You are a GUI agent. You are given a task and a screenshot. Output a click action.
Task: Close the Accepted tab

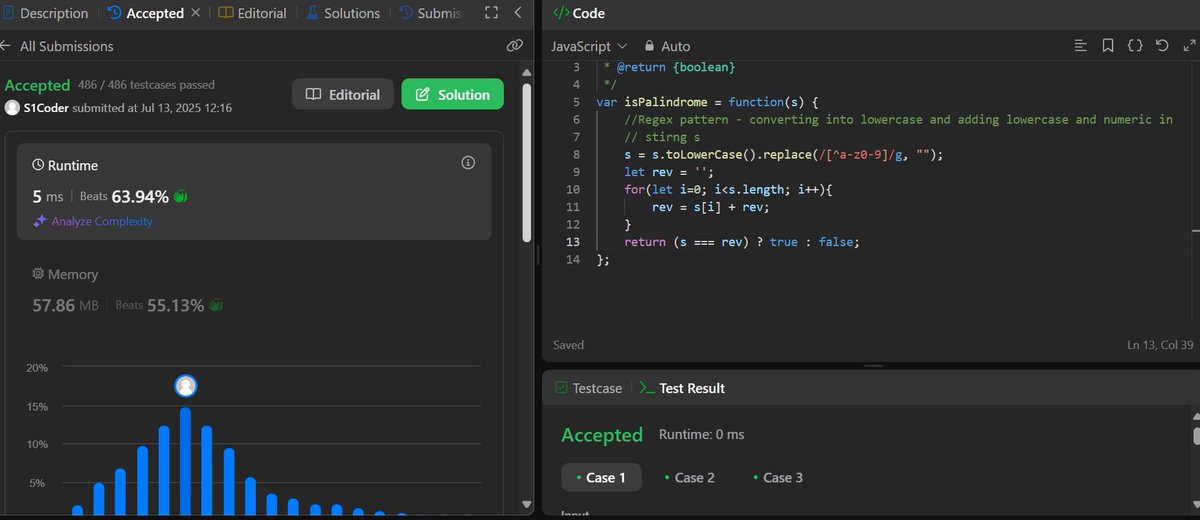195,13
